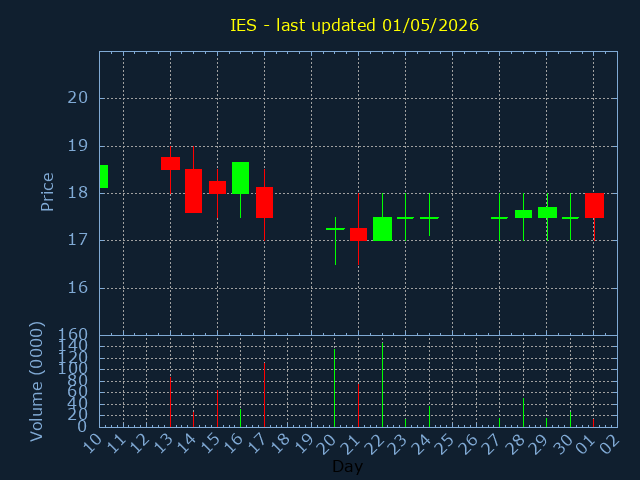Viewport: 640px width, 480px height.
Task: Click the red candlestick for day 17
Action: point(264,202)
